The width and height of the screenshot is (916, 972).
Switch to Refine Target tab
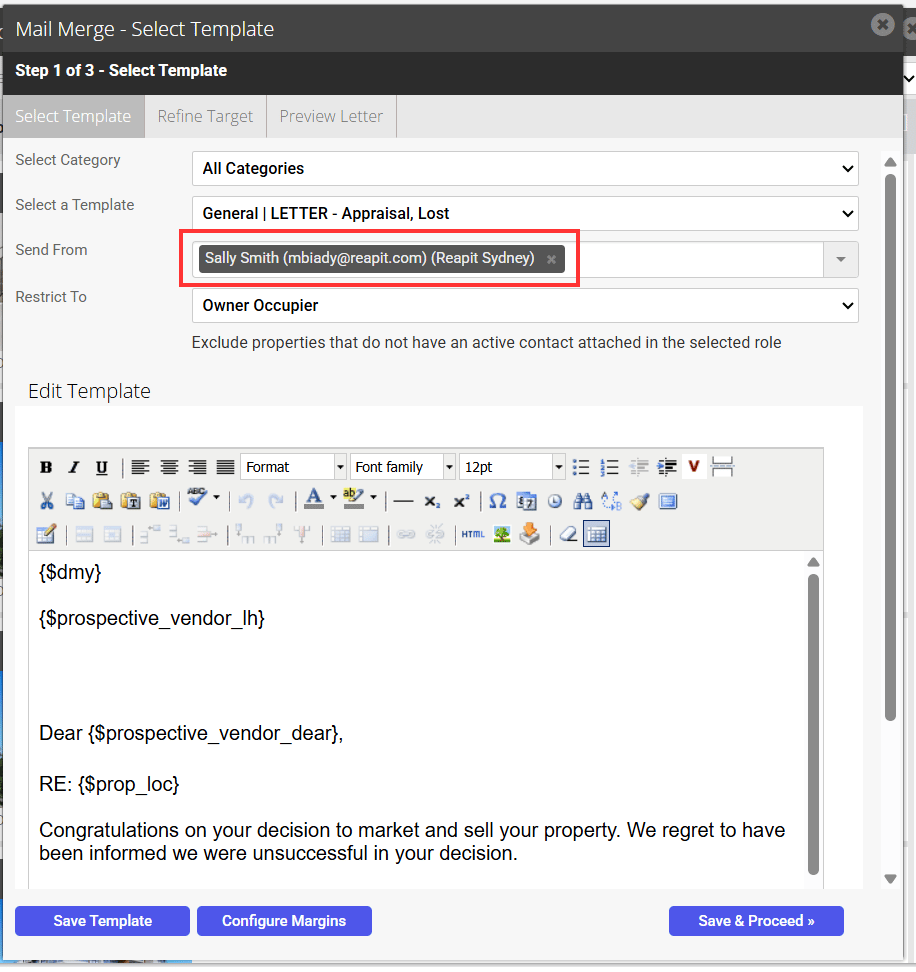tap(205, 117)
